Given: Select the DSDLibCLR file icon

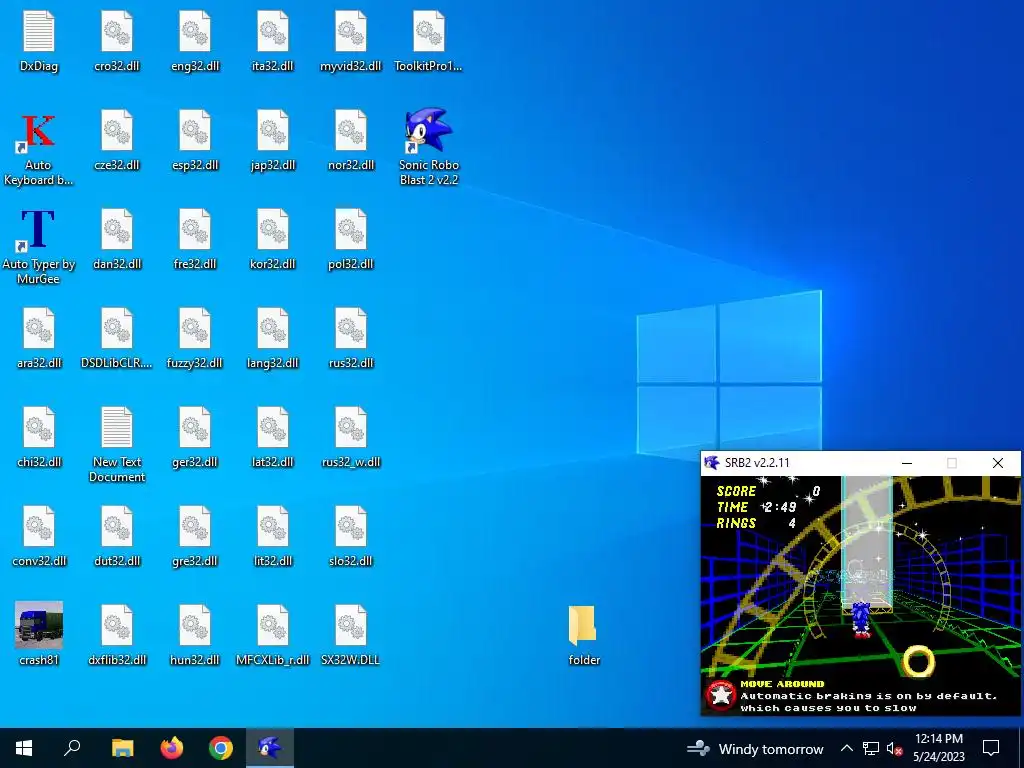Looking at the screenshot, I should pos(117,328).
